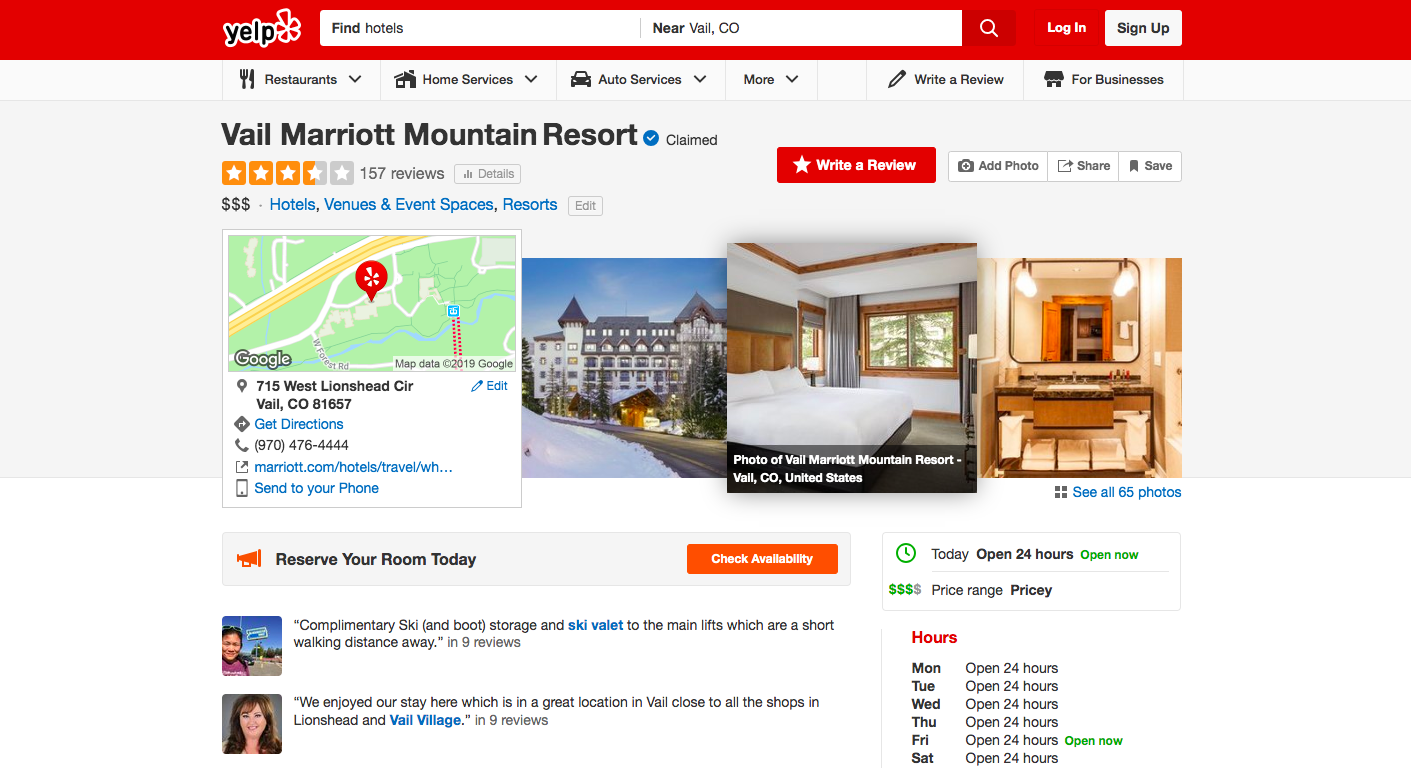Click Details next to the star rating
The height and width of the screenshot is (768, 1411).
tap(487, 173)
